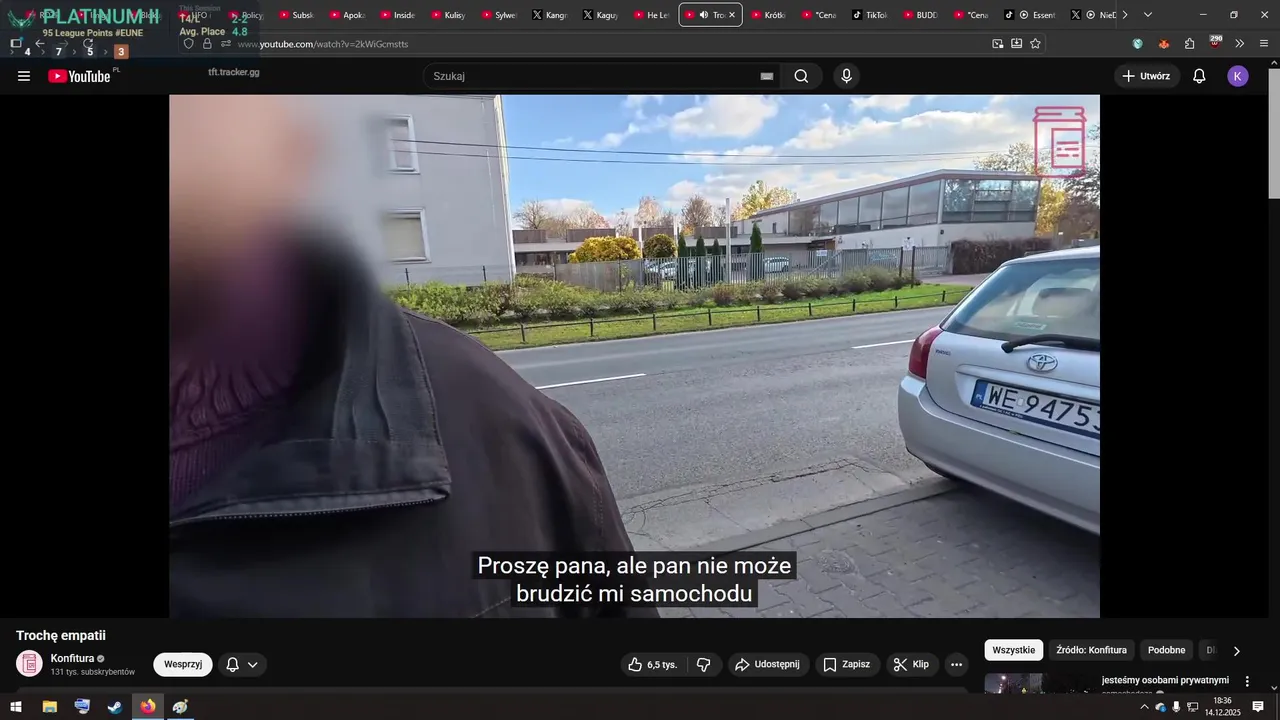Select the Wszystkie filter chip

[1014, 650]
